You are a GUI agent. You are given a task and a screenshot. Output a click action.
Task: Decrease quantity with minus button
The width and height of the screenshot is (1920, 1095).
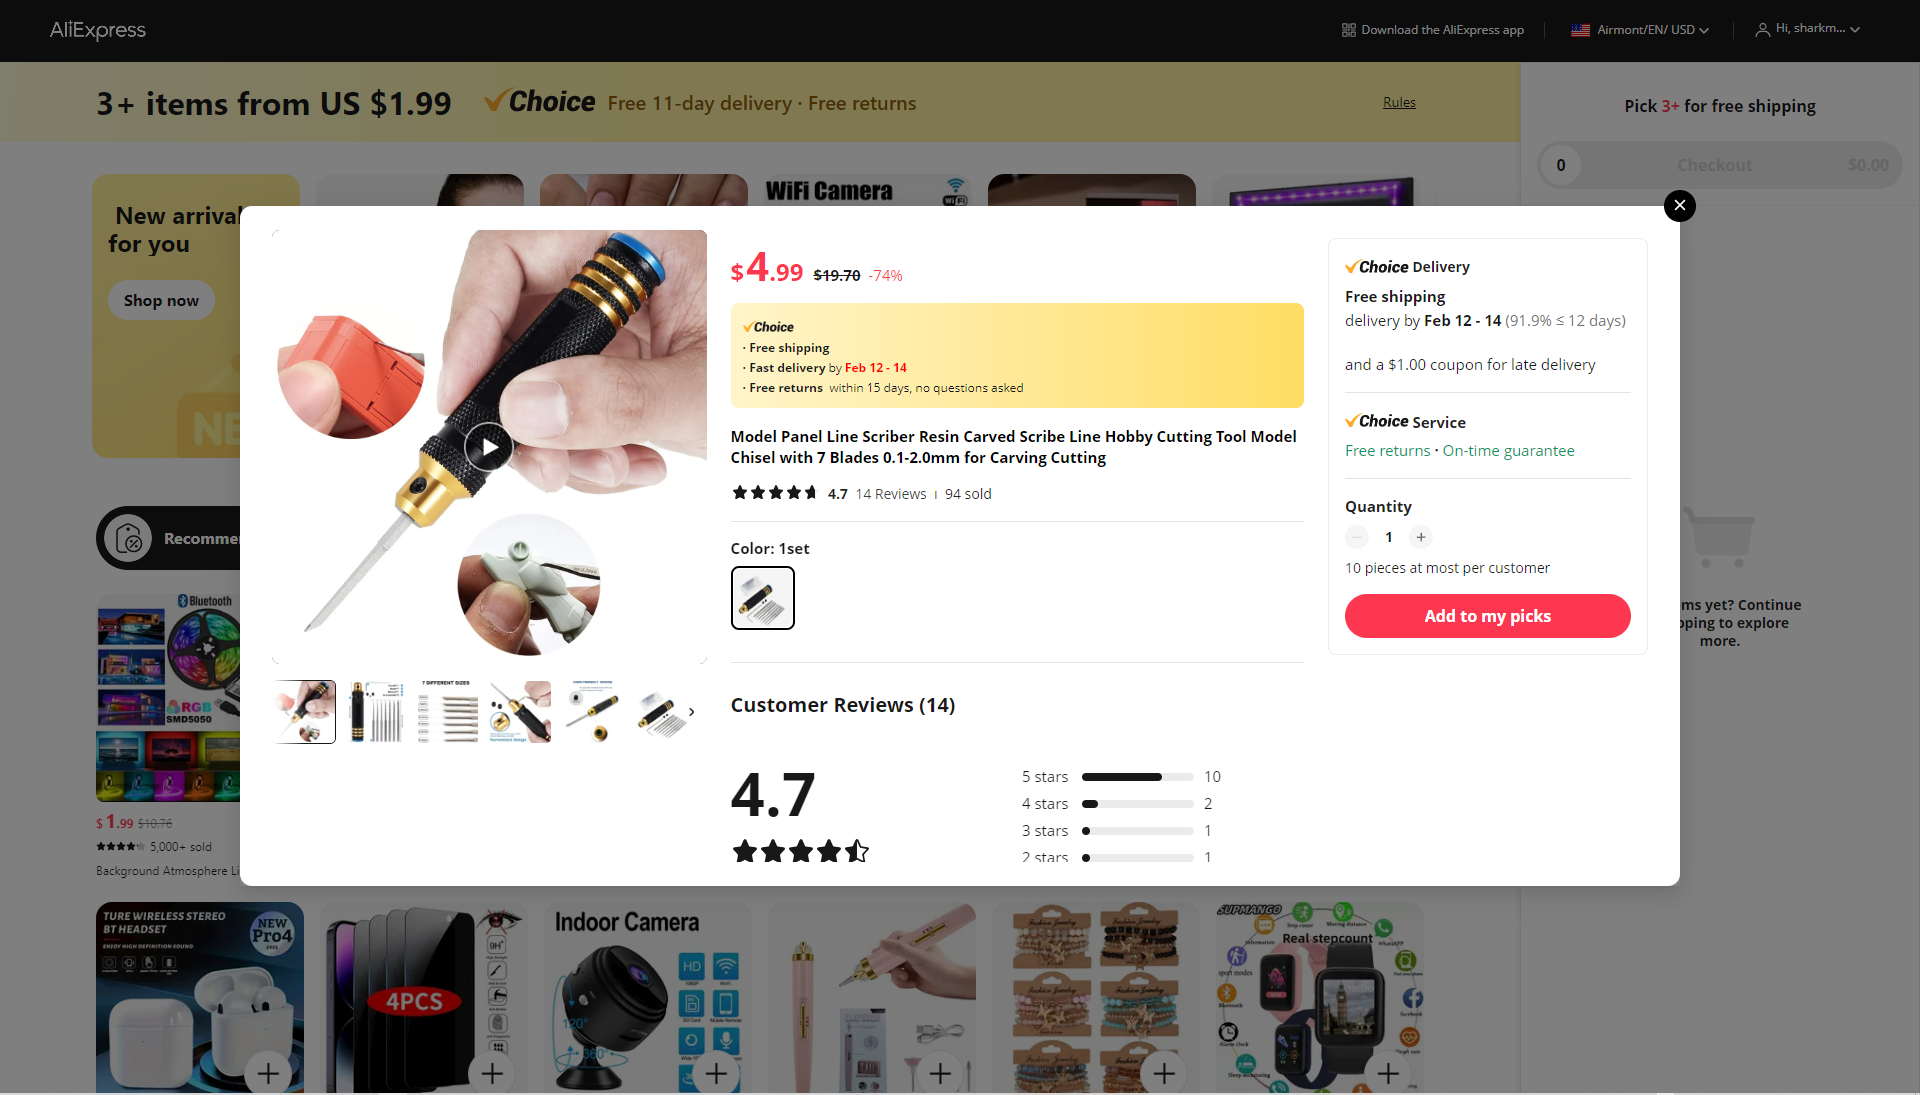click(x=1357, y=537)
